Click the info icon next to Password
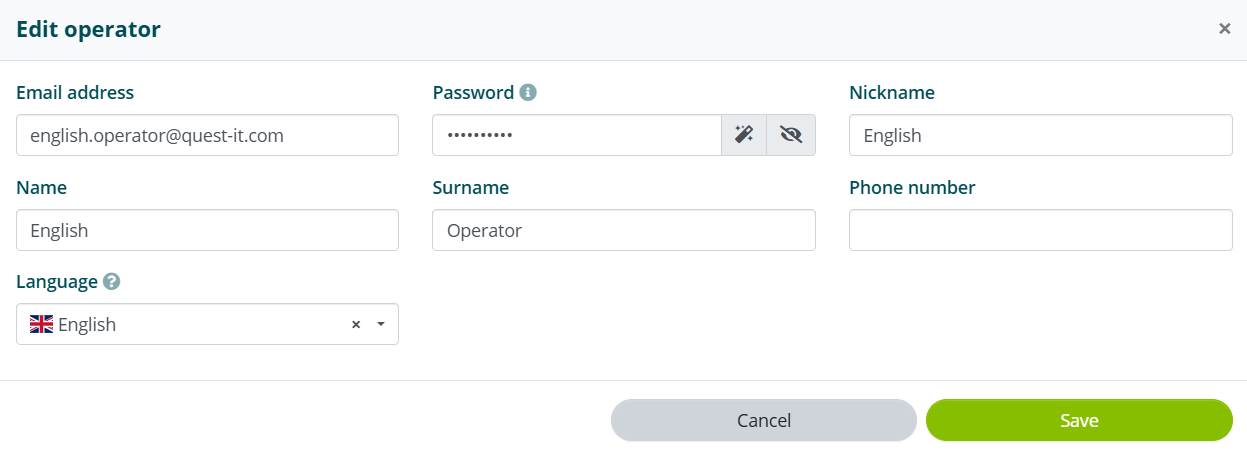Viewport: 1247px width, 456px height. (x=528, y=93)
